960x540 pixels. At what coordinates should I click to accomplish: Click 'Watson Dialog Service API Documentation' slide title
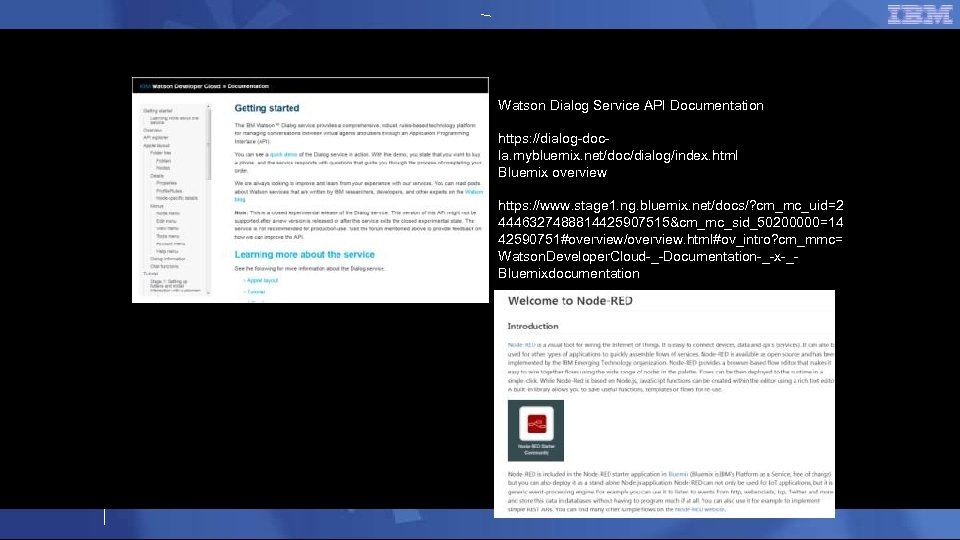631,105
